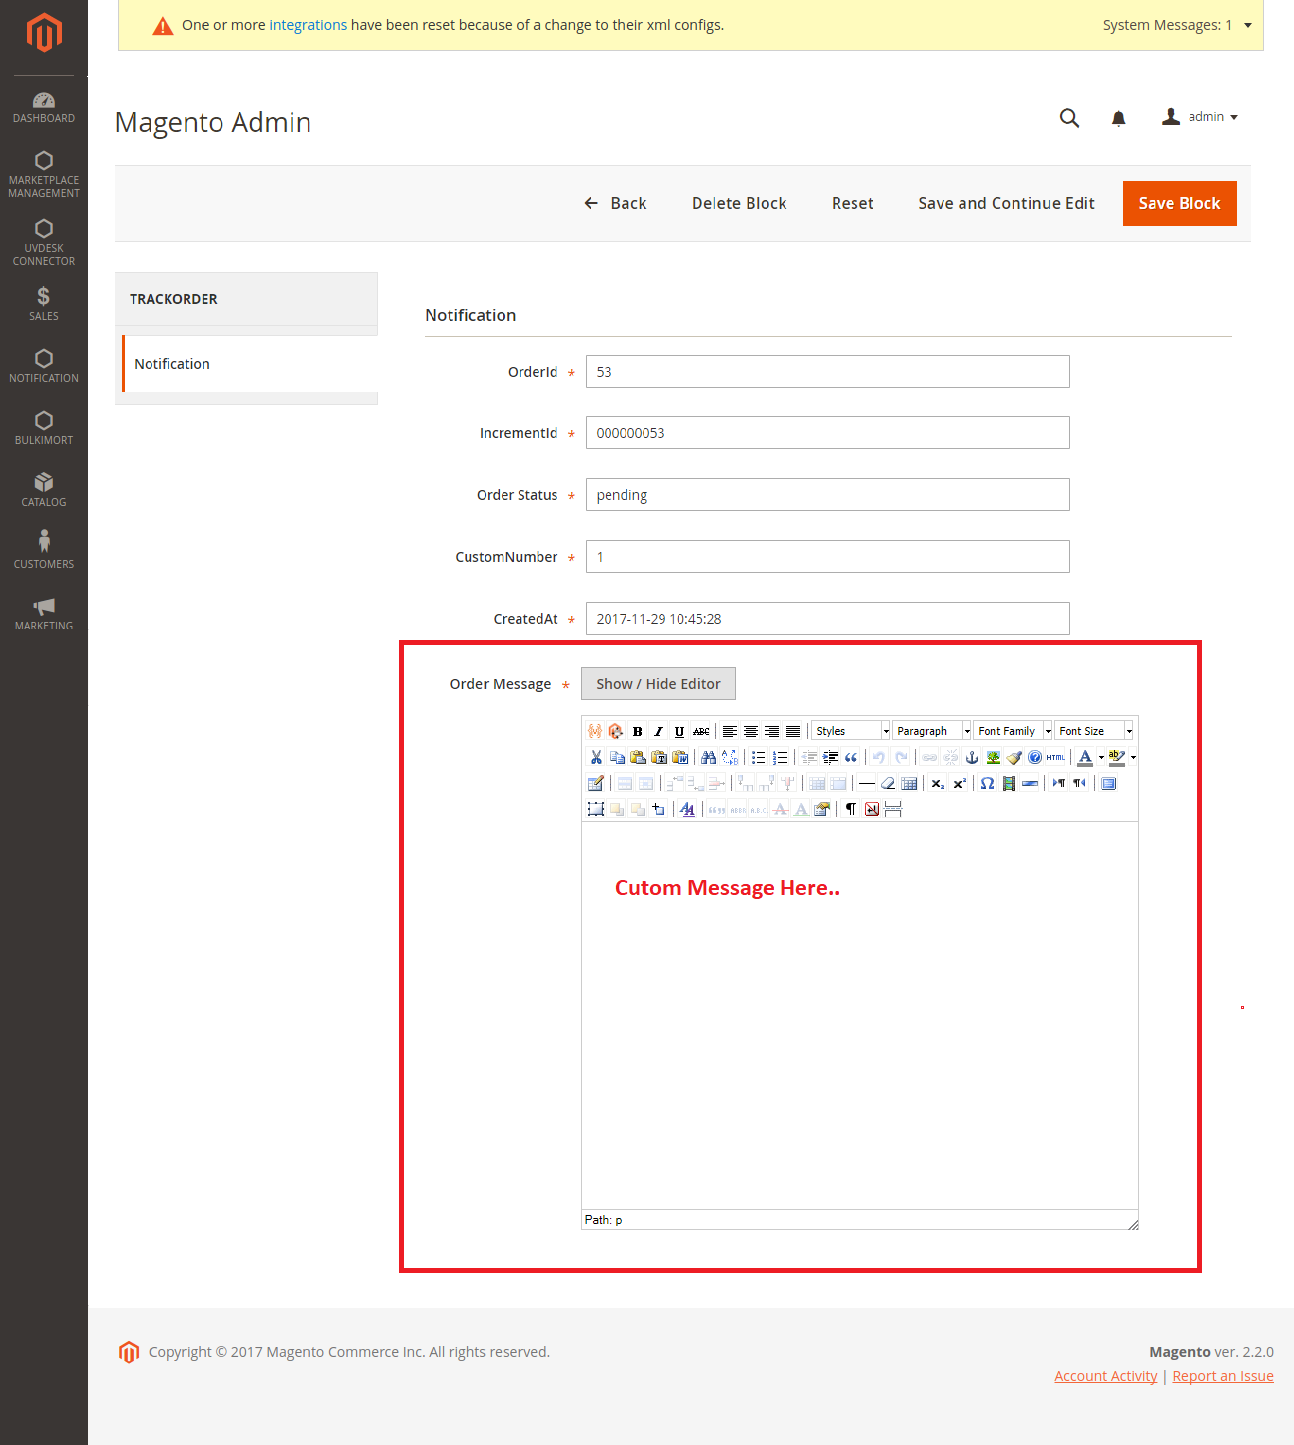The height and width of the screenshot is (1445, 1294).
Task: Insert special character Omega icon
Action: [x=987, y=784]
